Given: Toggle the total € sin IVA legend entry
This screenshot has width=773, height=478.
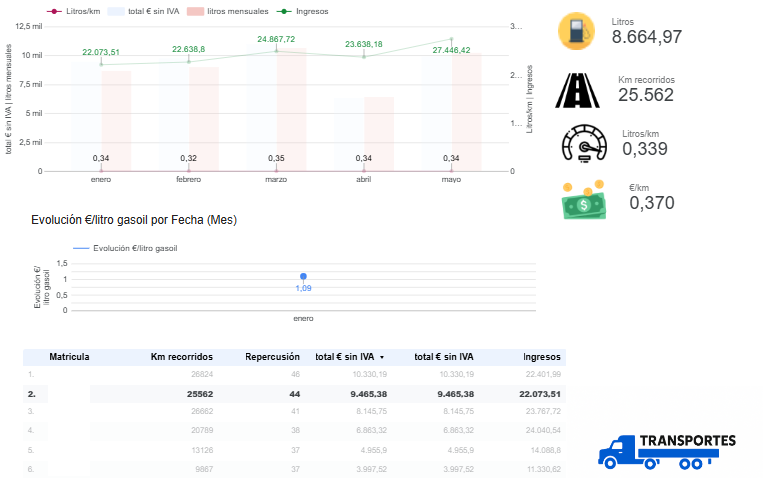Looking at the screenshot, I should click(143, 11).
